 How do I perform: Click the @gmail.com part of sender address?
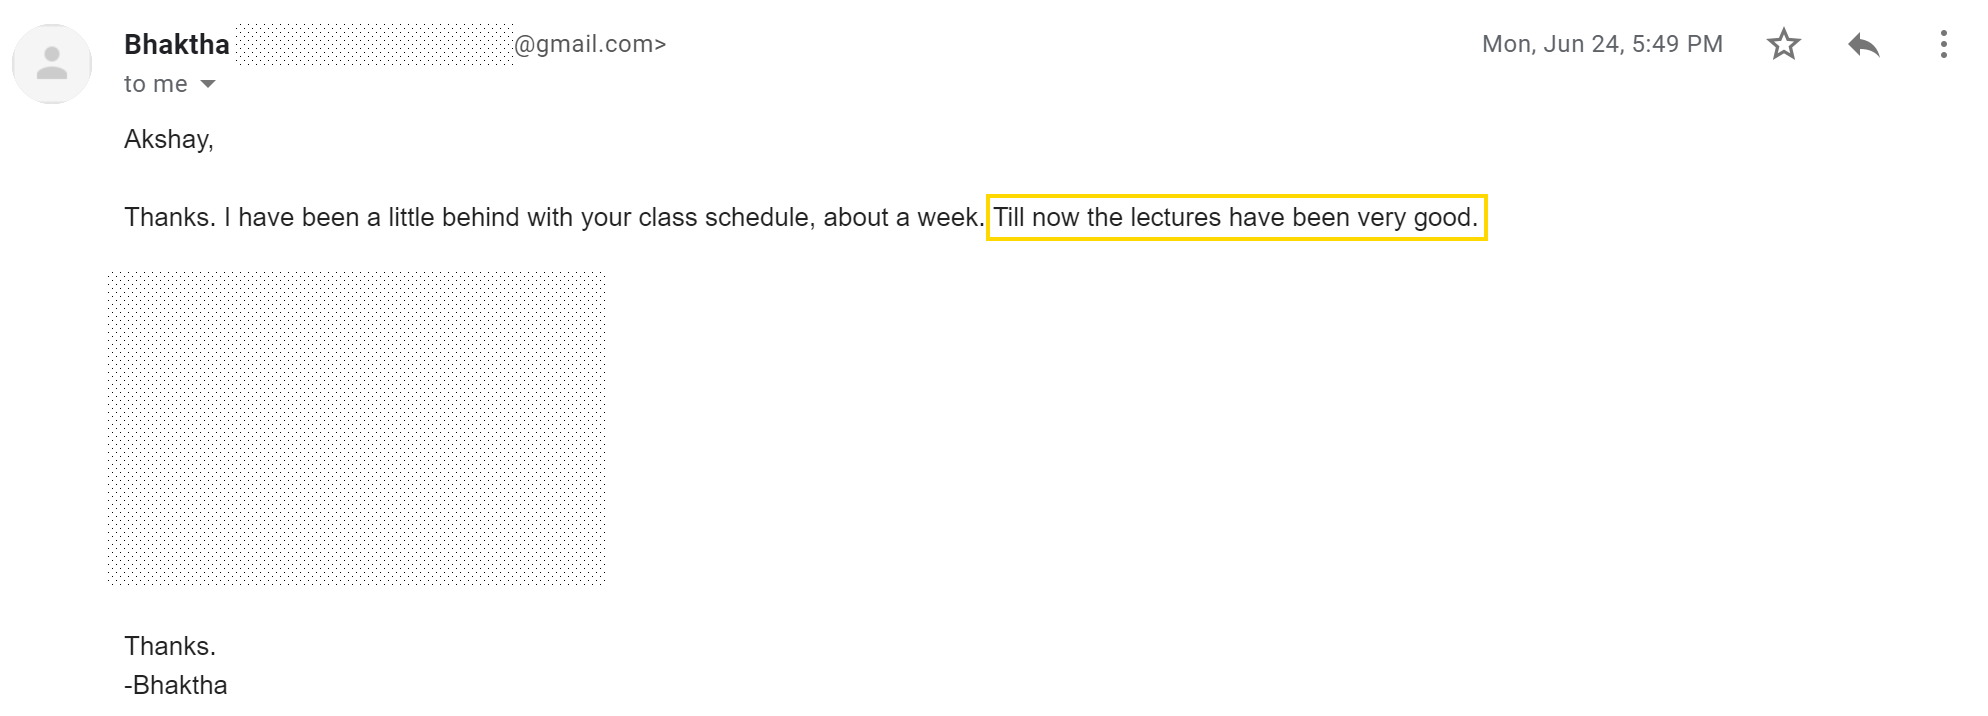coord(590,44)
